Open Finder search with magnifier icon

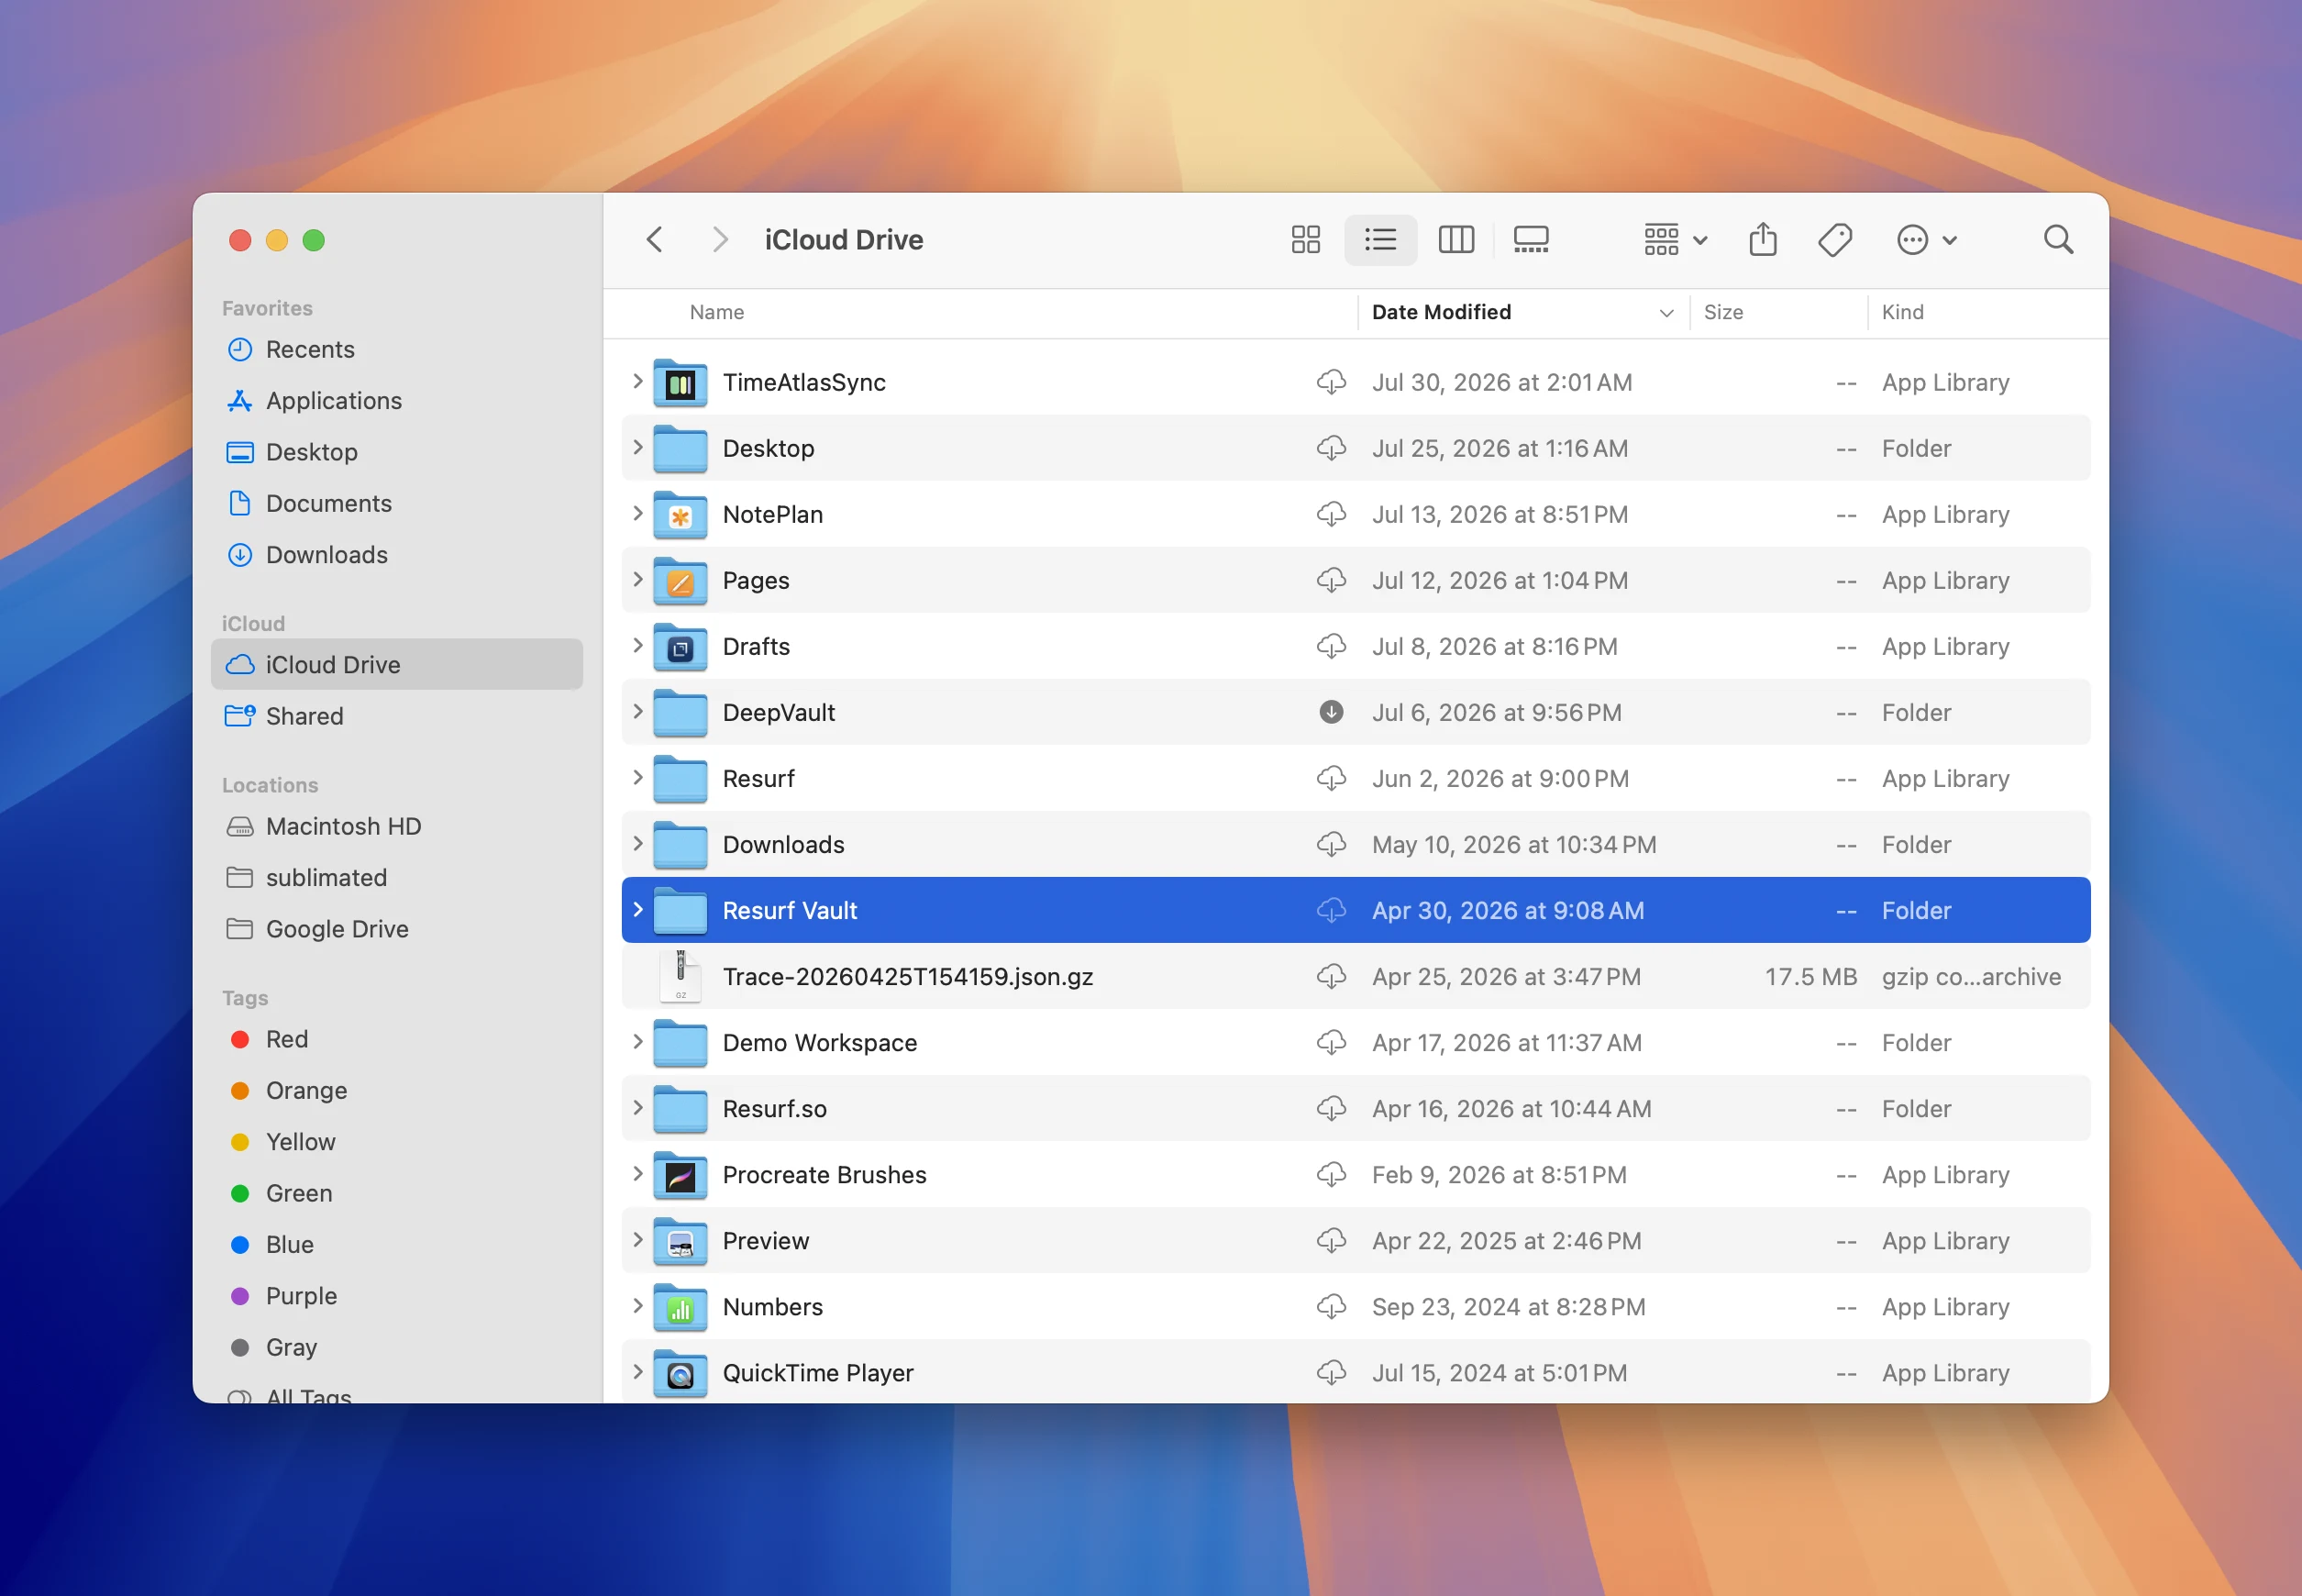coord(2057,240)
